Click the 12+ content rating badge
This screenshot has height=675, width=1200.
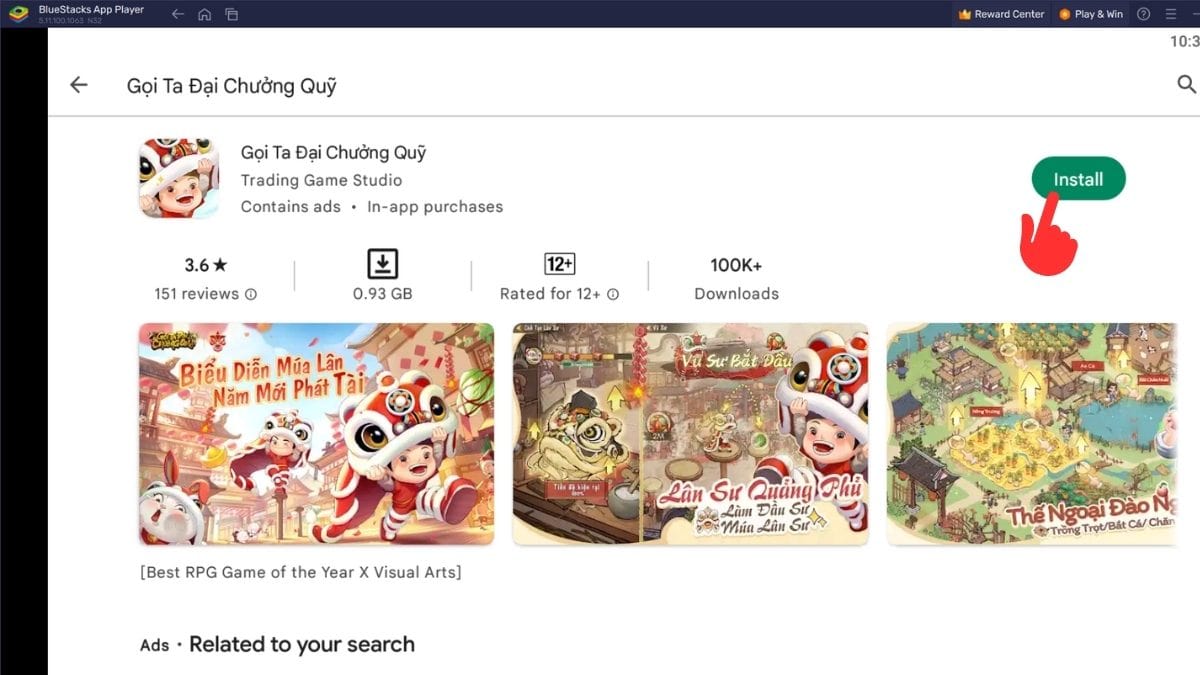coord(559,264)
